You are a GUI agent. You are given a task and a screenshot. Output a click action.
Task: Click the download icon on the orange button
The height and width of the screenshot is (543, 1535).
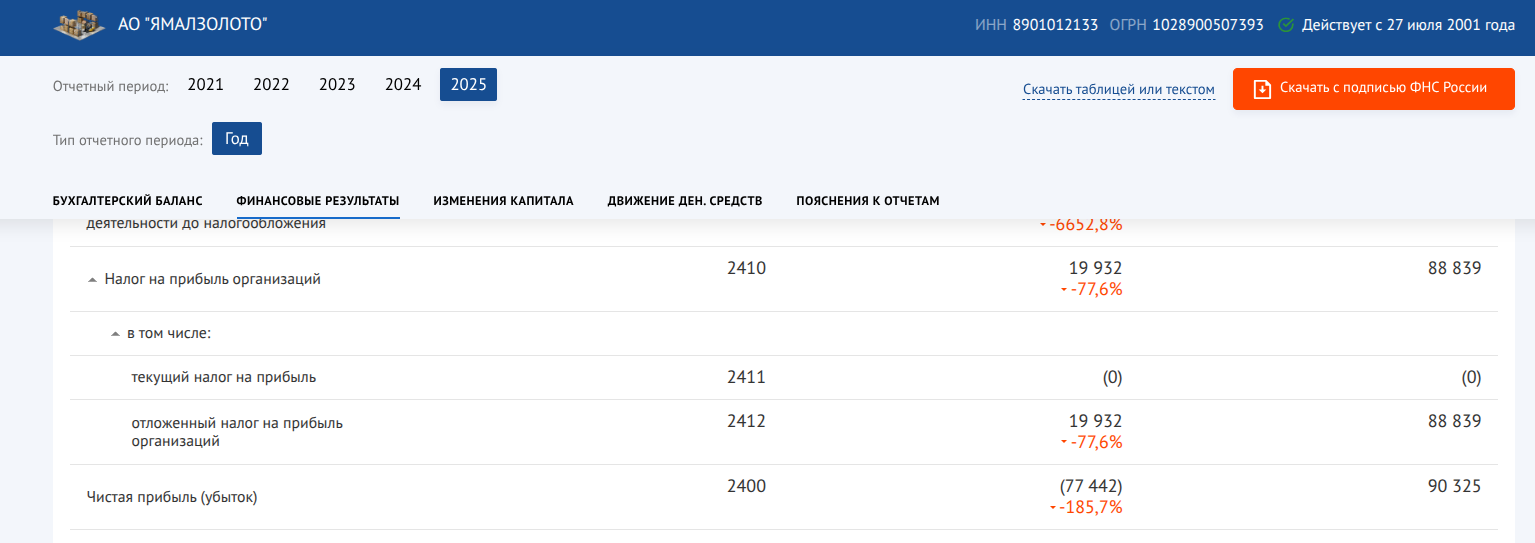pyautogui.click(x=1262, y=88)
